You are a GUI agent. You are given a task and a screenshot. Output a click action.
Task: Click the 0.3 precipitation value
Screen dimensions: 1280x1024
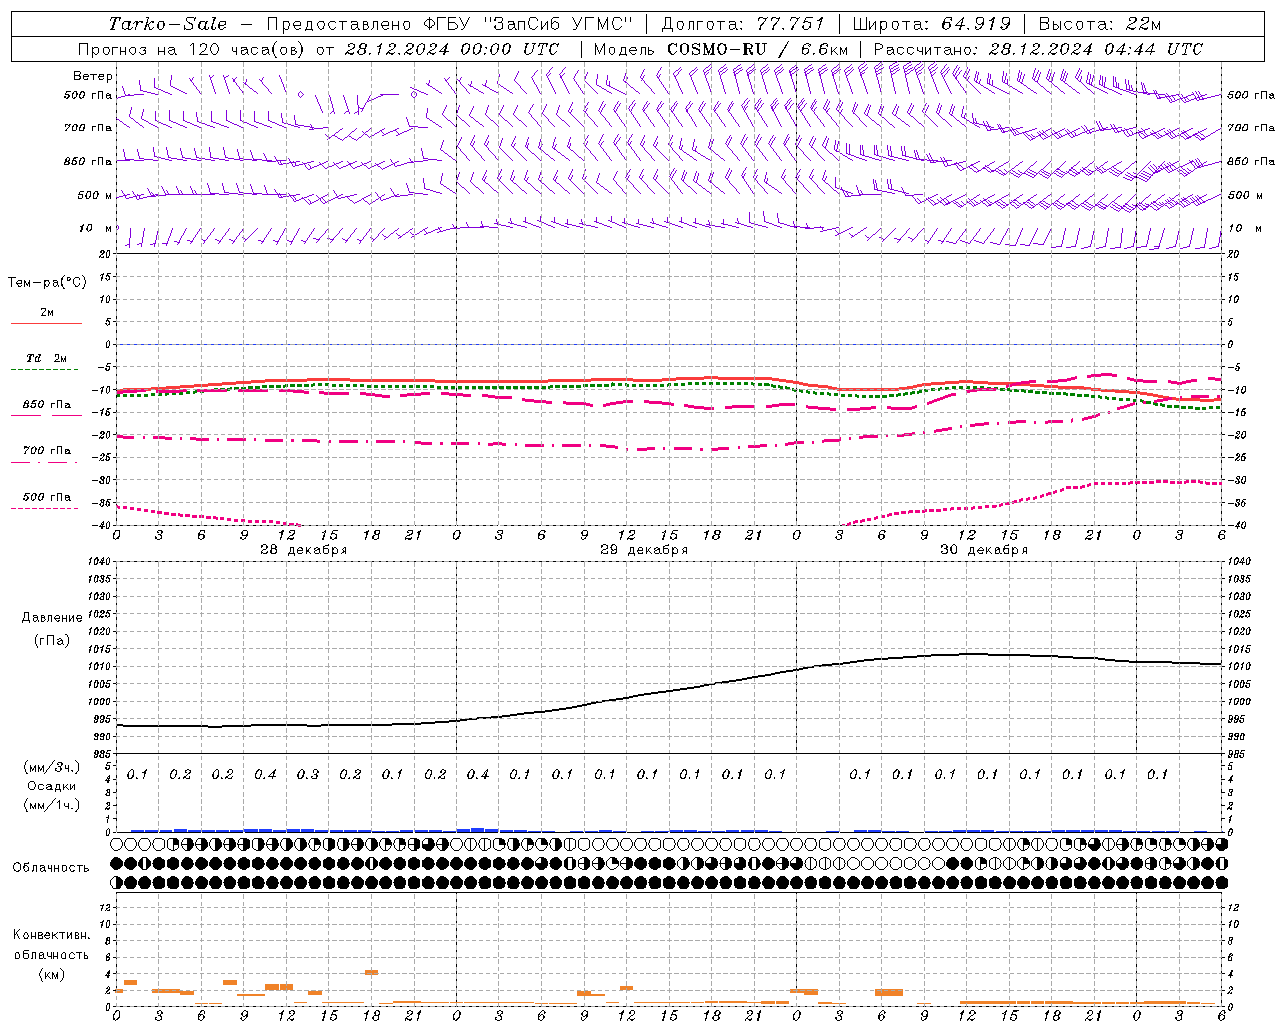(x=307, y=774)
